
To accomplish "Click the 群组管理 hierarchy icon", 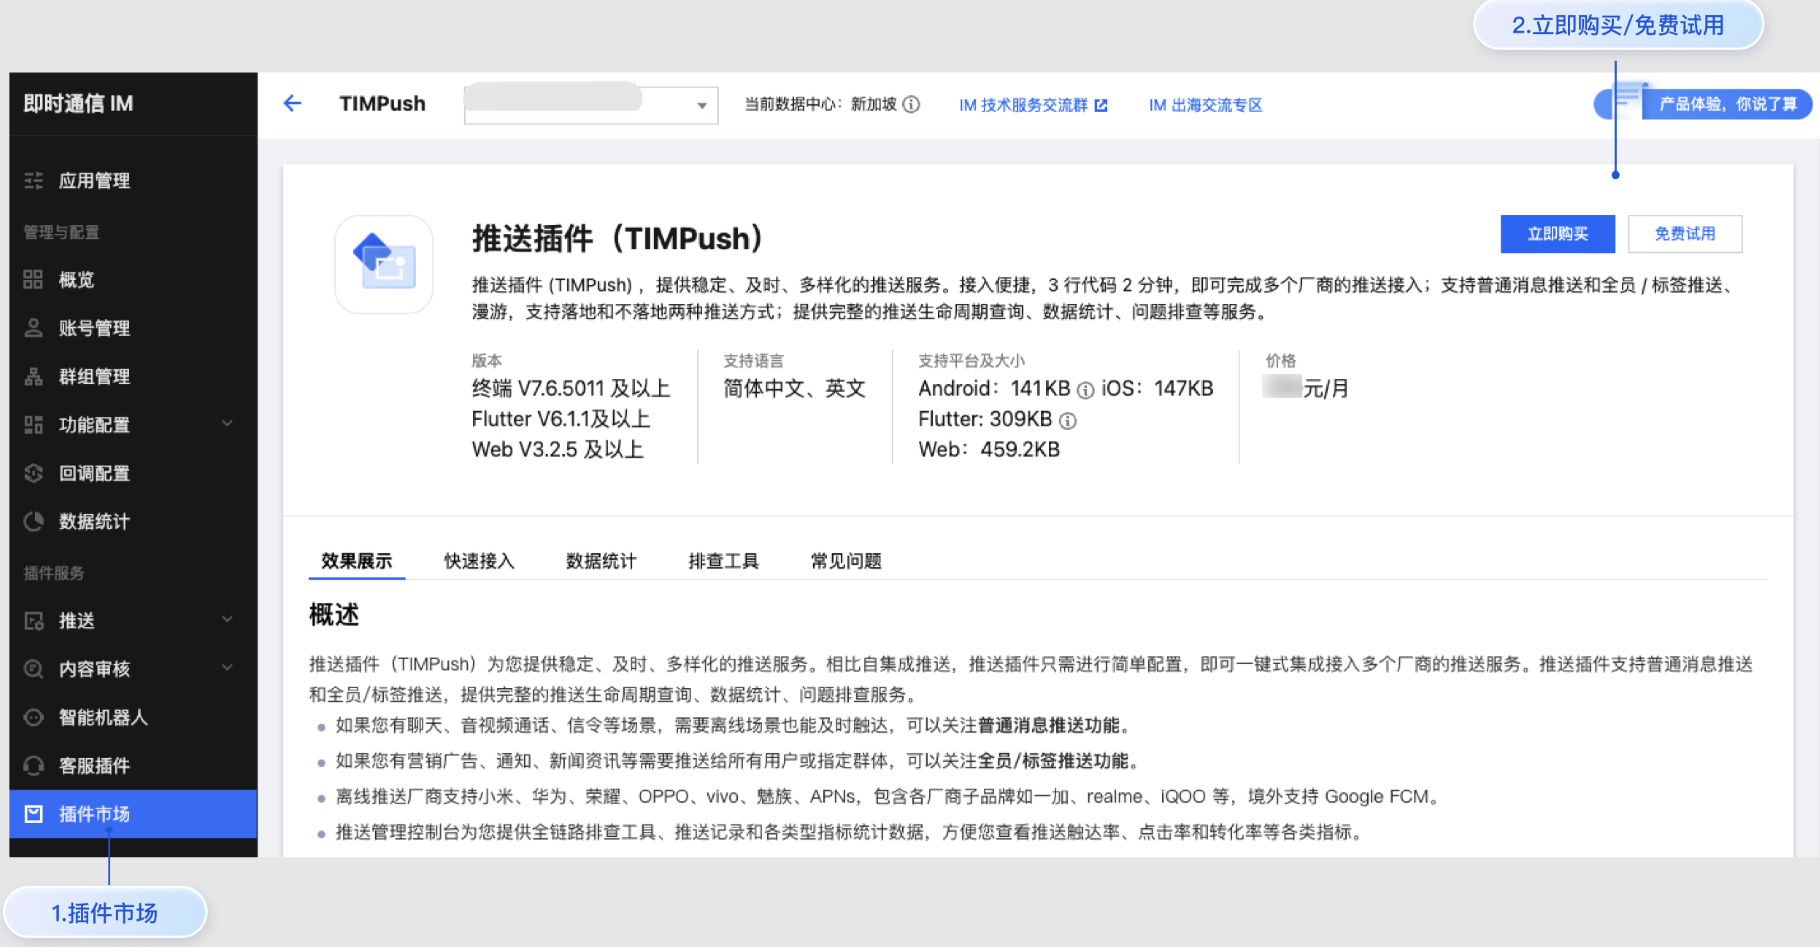I will tap(33, 376).
